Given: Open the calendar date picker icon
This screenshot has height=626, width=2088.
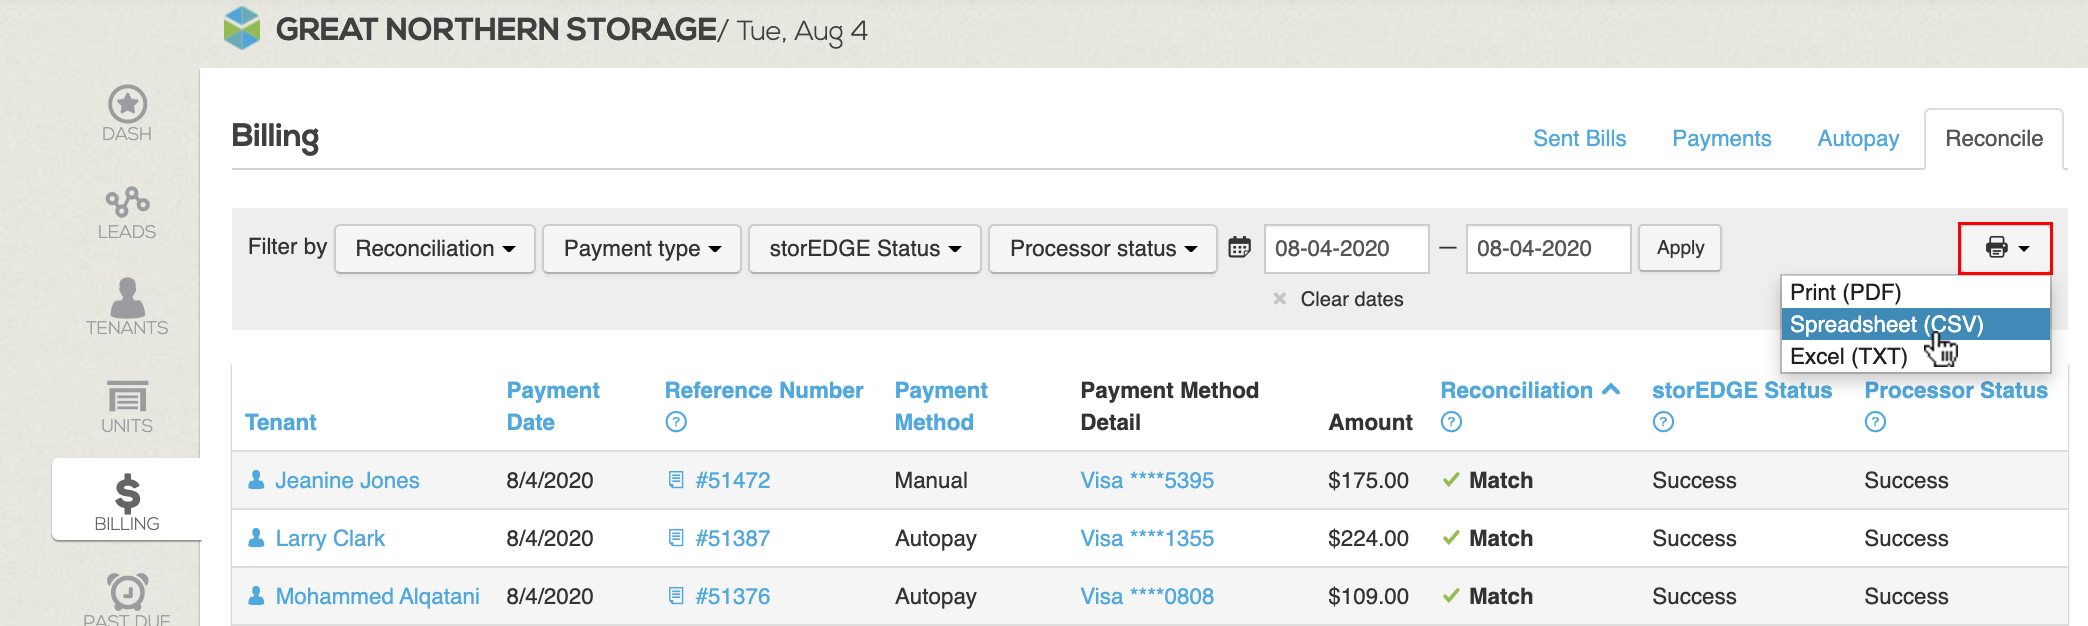Looking at the screenshot, I should pyautogui.click(x=1239, y=248).
